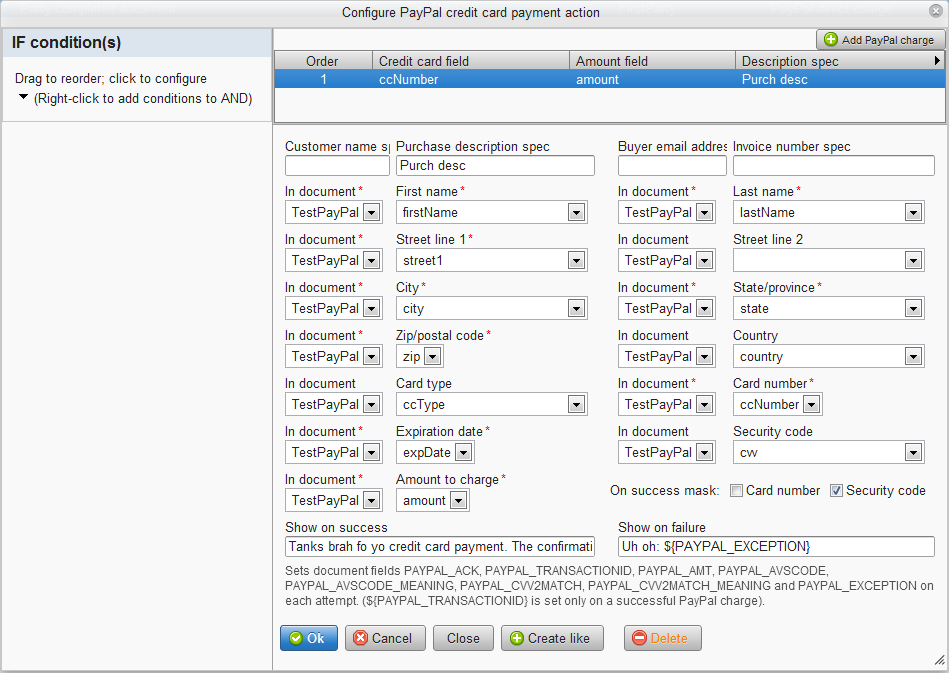The image size is (949, 673).
Task: Click the Close button
Action: pos(463,638)
